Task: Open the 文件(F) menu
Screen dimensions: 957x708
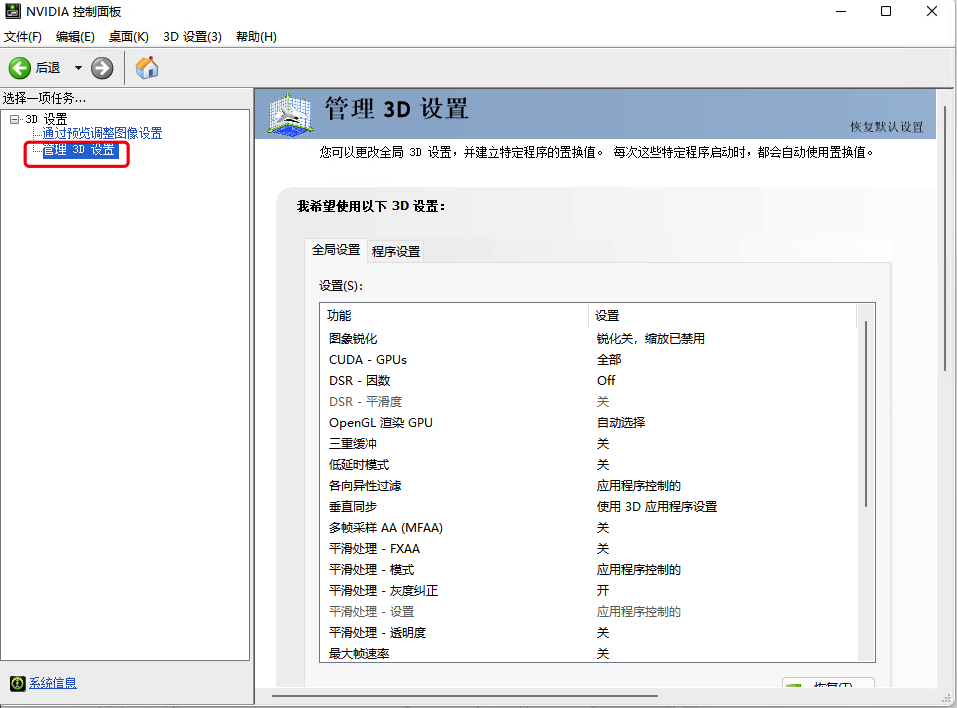Action: (23, 37)
